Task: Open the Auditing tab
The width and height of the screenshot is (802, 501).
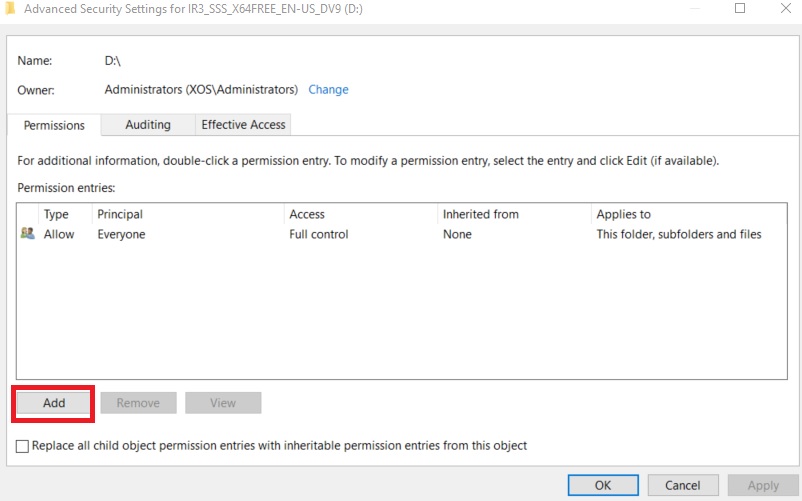Action: [148, 125]
